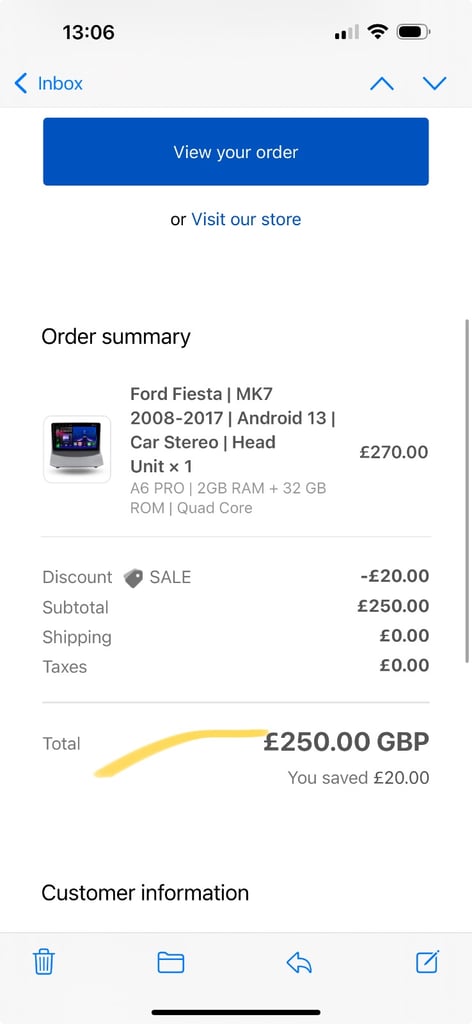Return to Inbox using back chevron
This screenshot has width=472, height=1024.
[48, 84]
